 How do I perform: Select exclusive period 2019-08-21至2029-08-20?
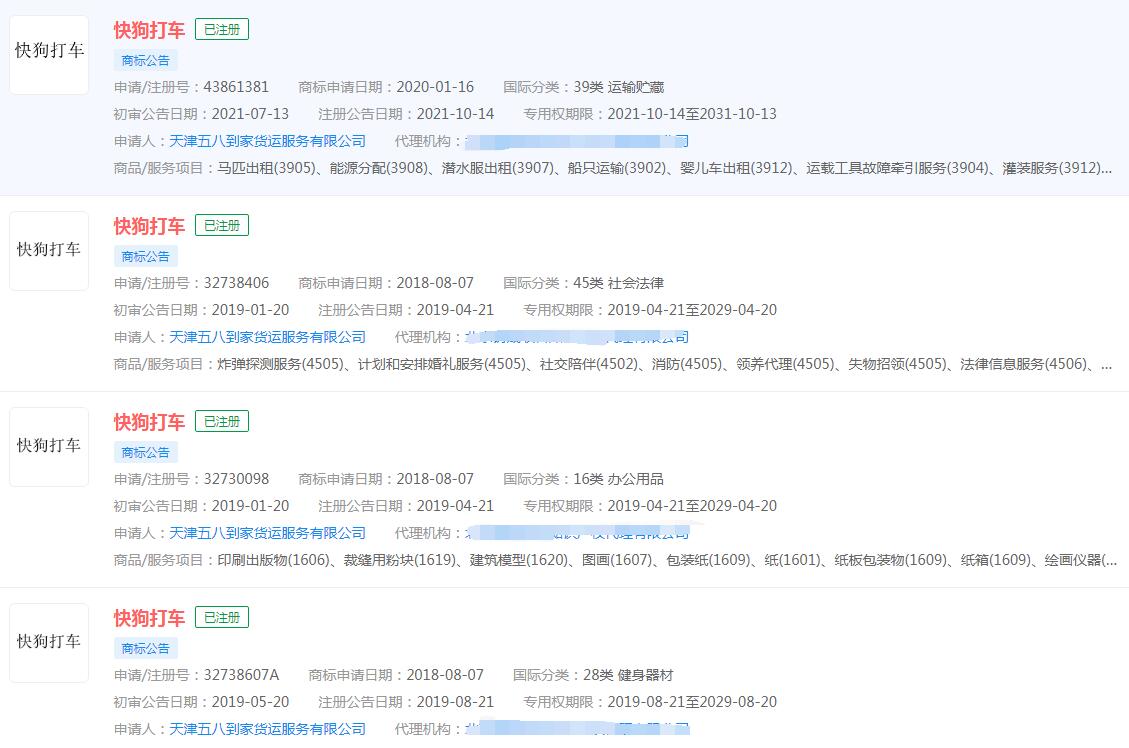[x=692, y=701]
